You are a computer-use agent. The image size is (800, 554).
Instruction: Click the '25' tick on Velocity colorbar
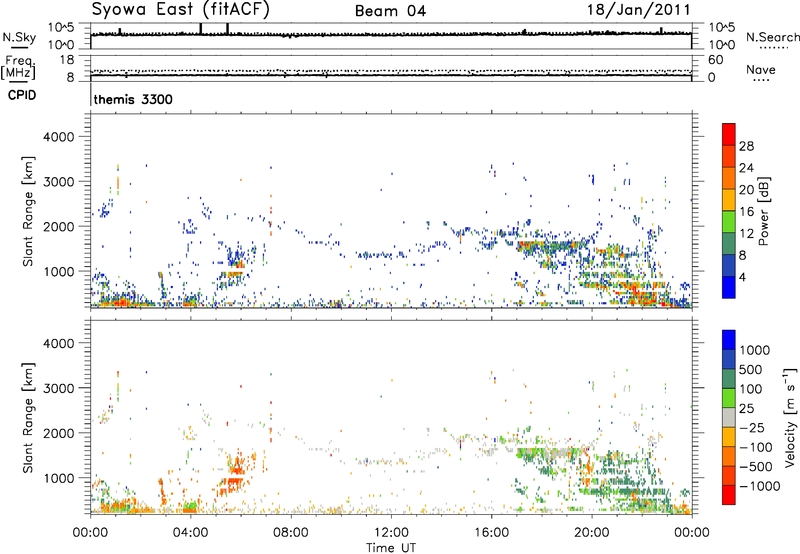pyautogui.click(x=746, y=408)
